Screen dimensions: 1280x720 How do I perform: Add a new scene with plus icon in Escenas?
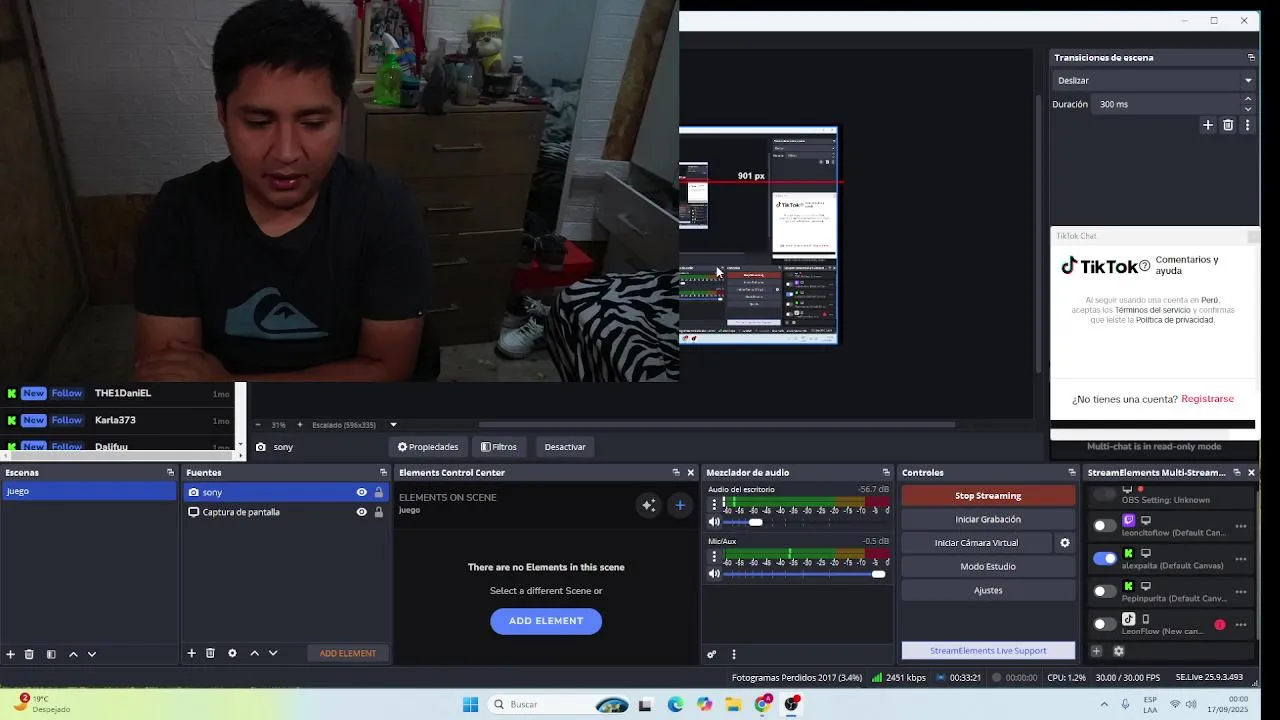tap(10, 654)
